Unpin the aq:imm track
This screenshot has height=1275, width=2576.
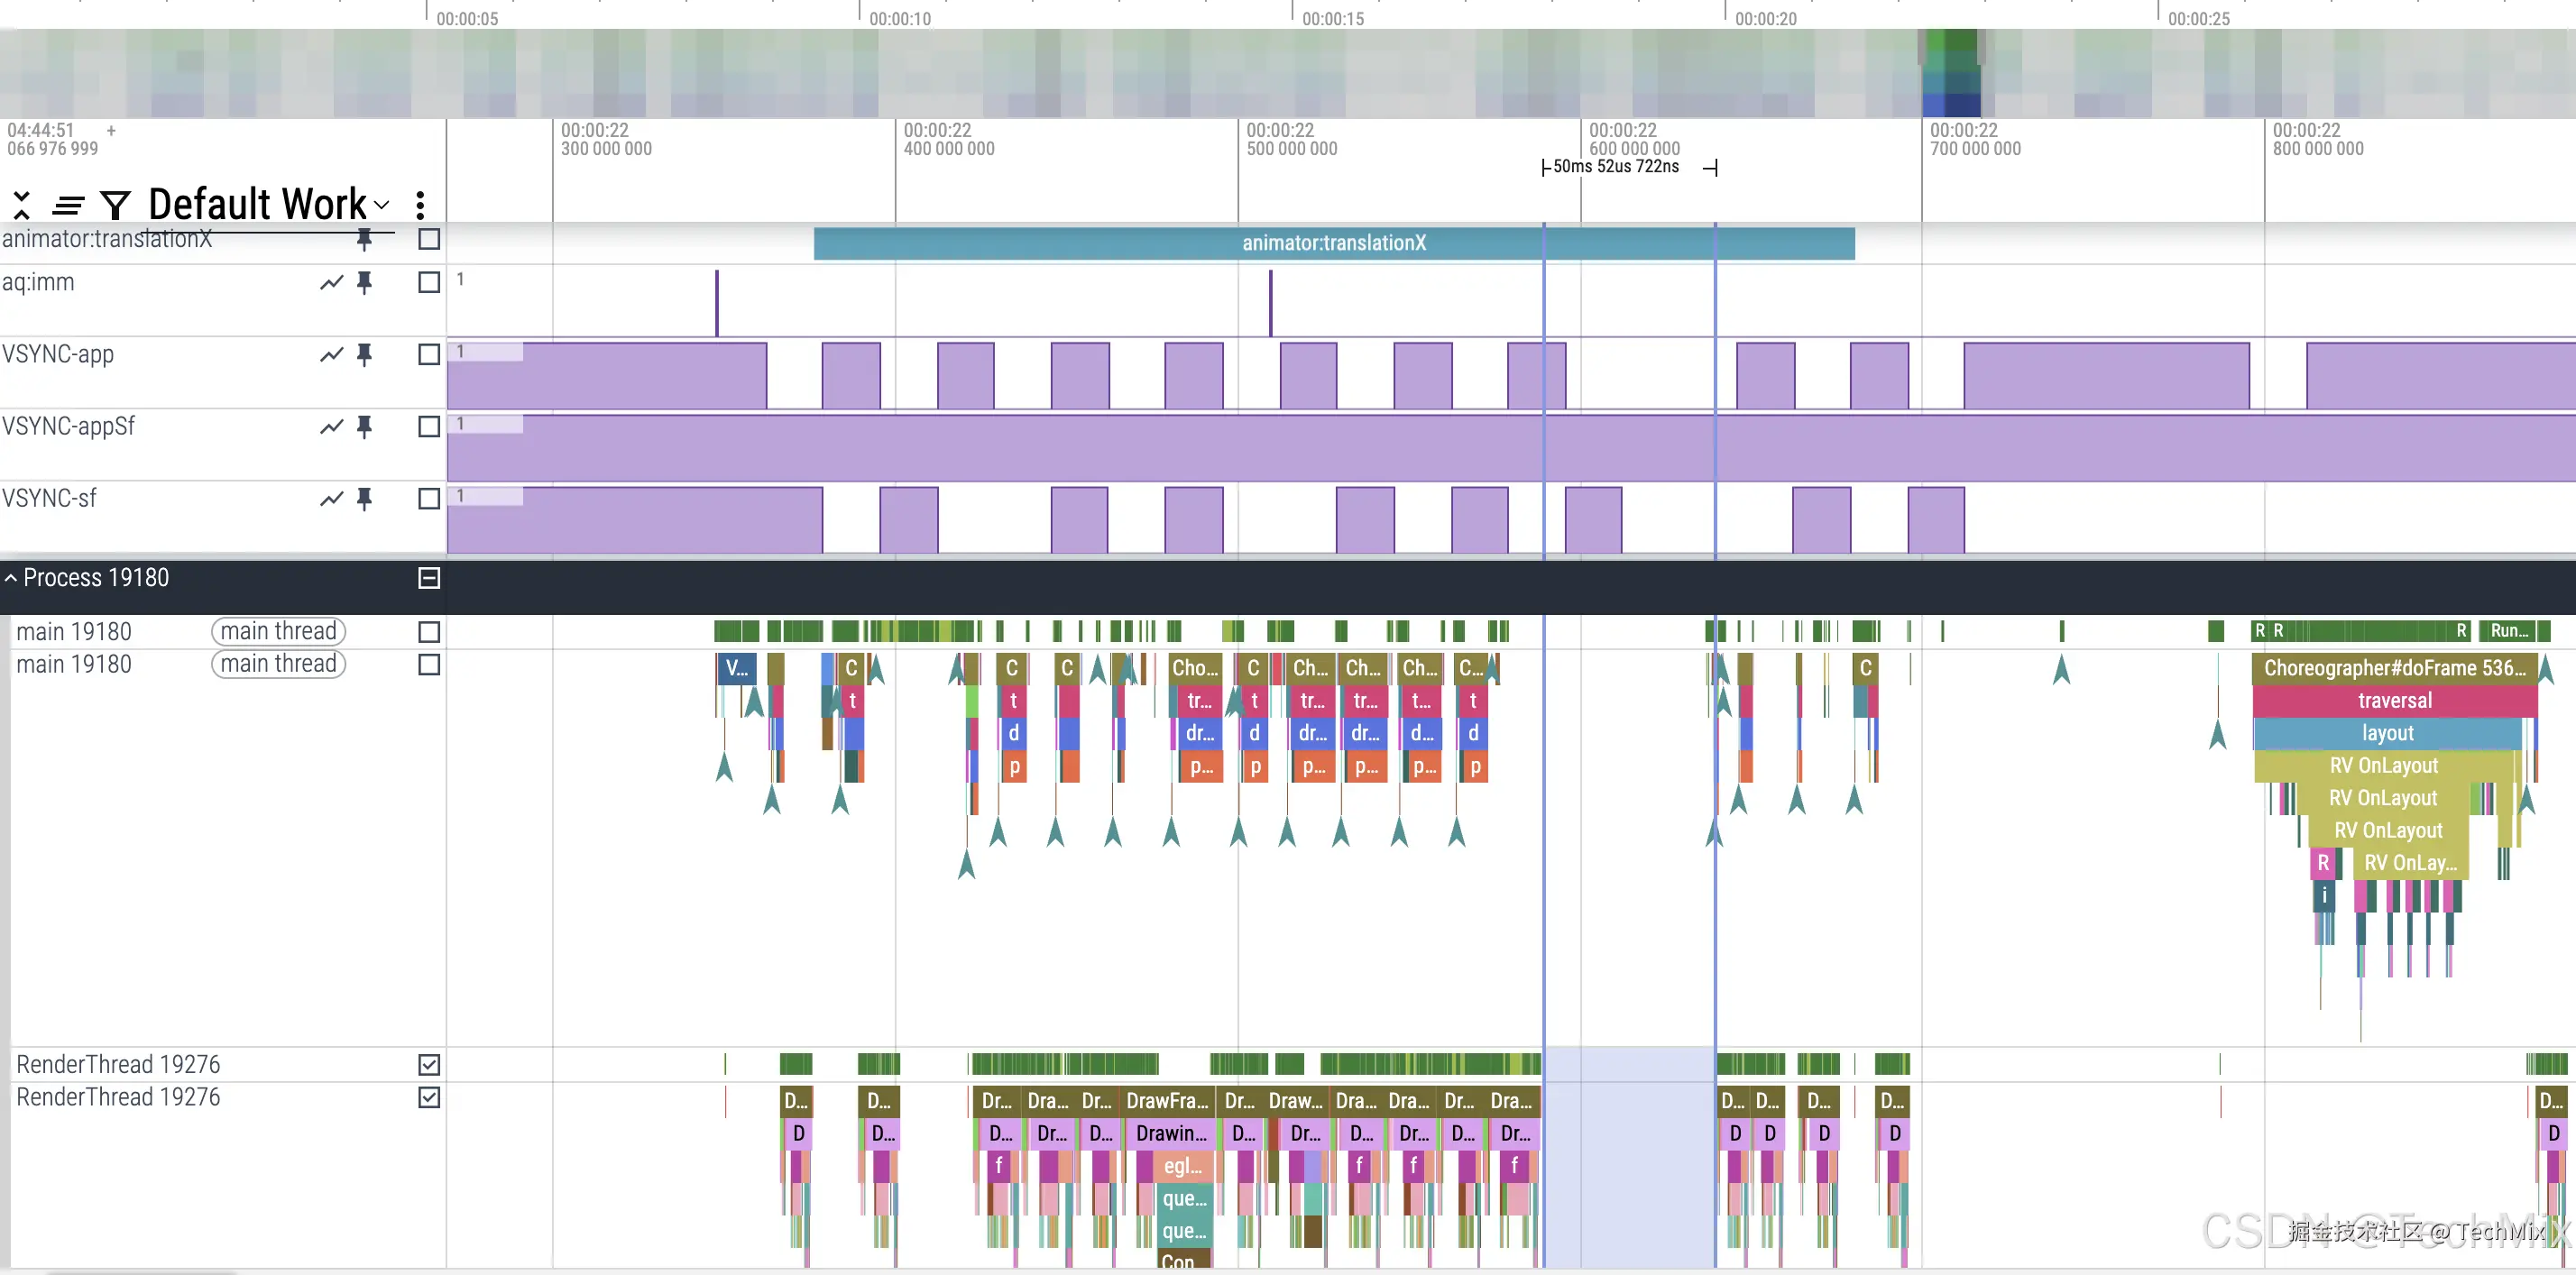pyautogui.click(x=365, y=283)
